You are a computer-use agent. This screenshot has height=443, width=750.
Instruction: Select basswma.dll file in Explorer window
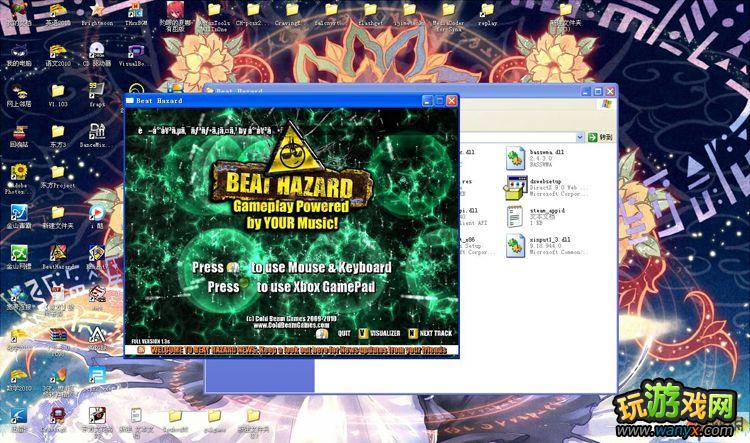537,158
